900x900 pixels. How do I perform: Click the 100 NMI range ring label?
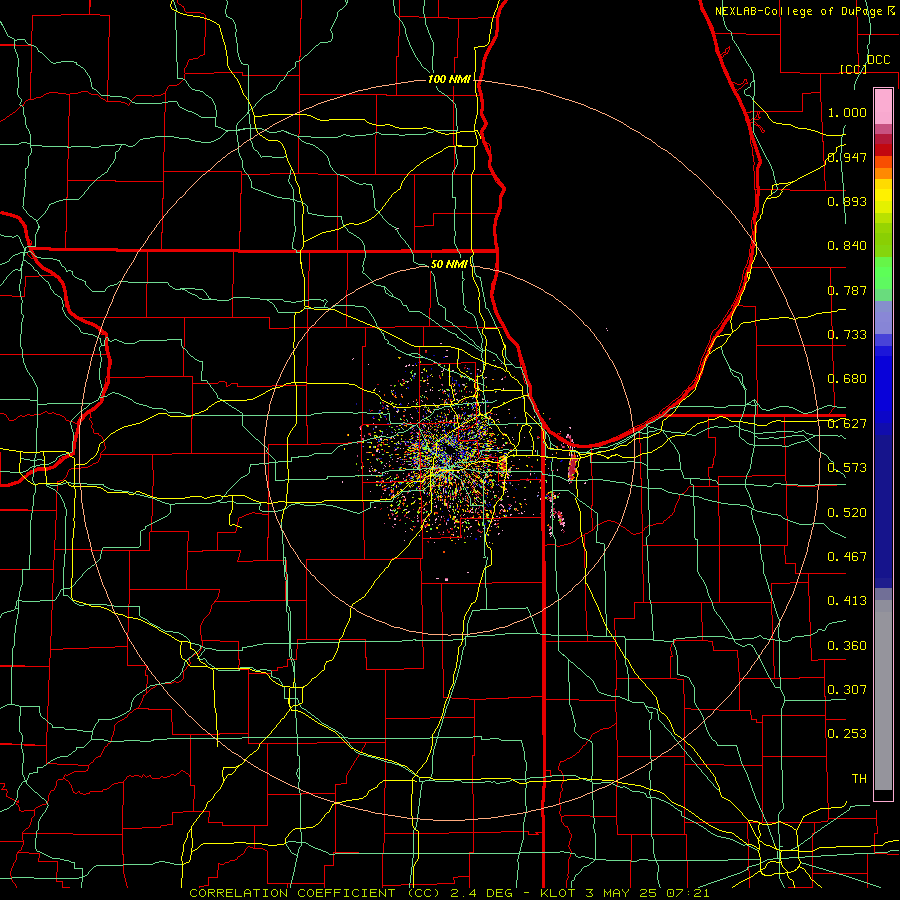click(x=449, y=79)
